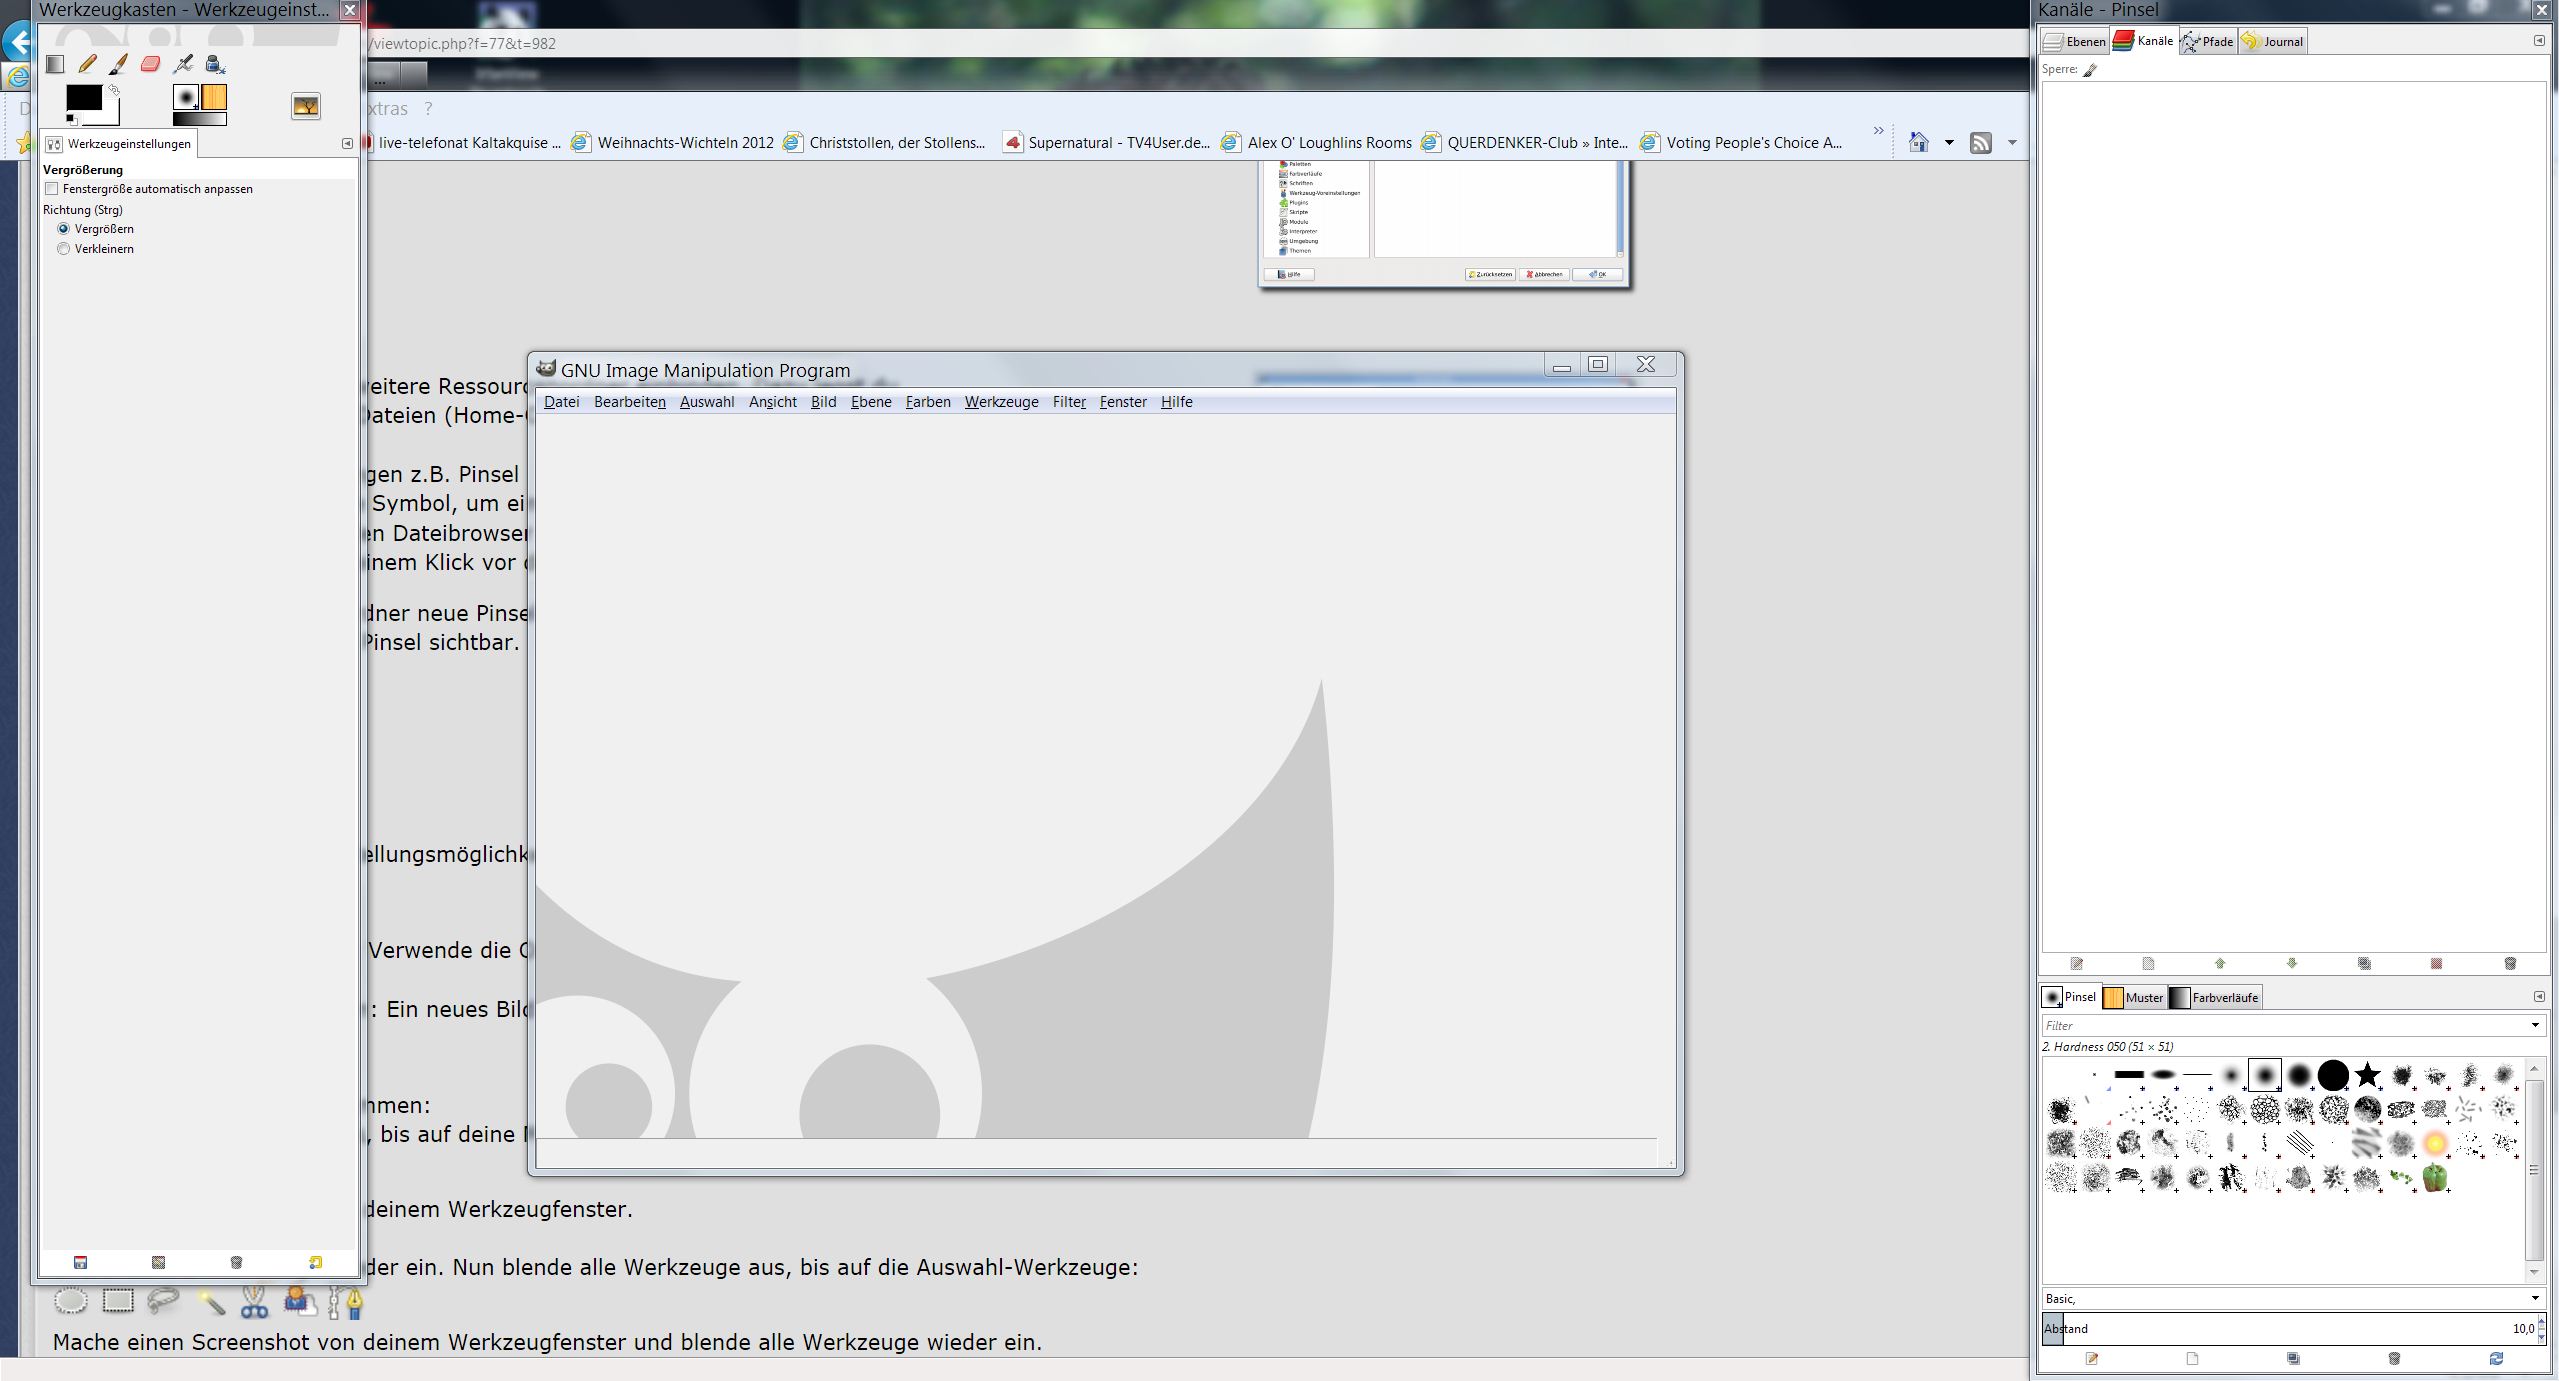
Task: Open the Basic brush tag dropdown
Action: tap(2534, 1298)
